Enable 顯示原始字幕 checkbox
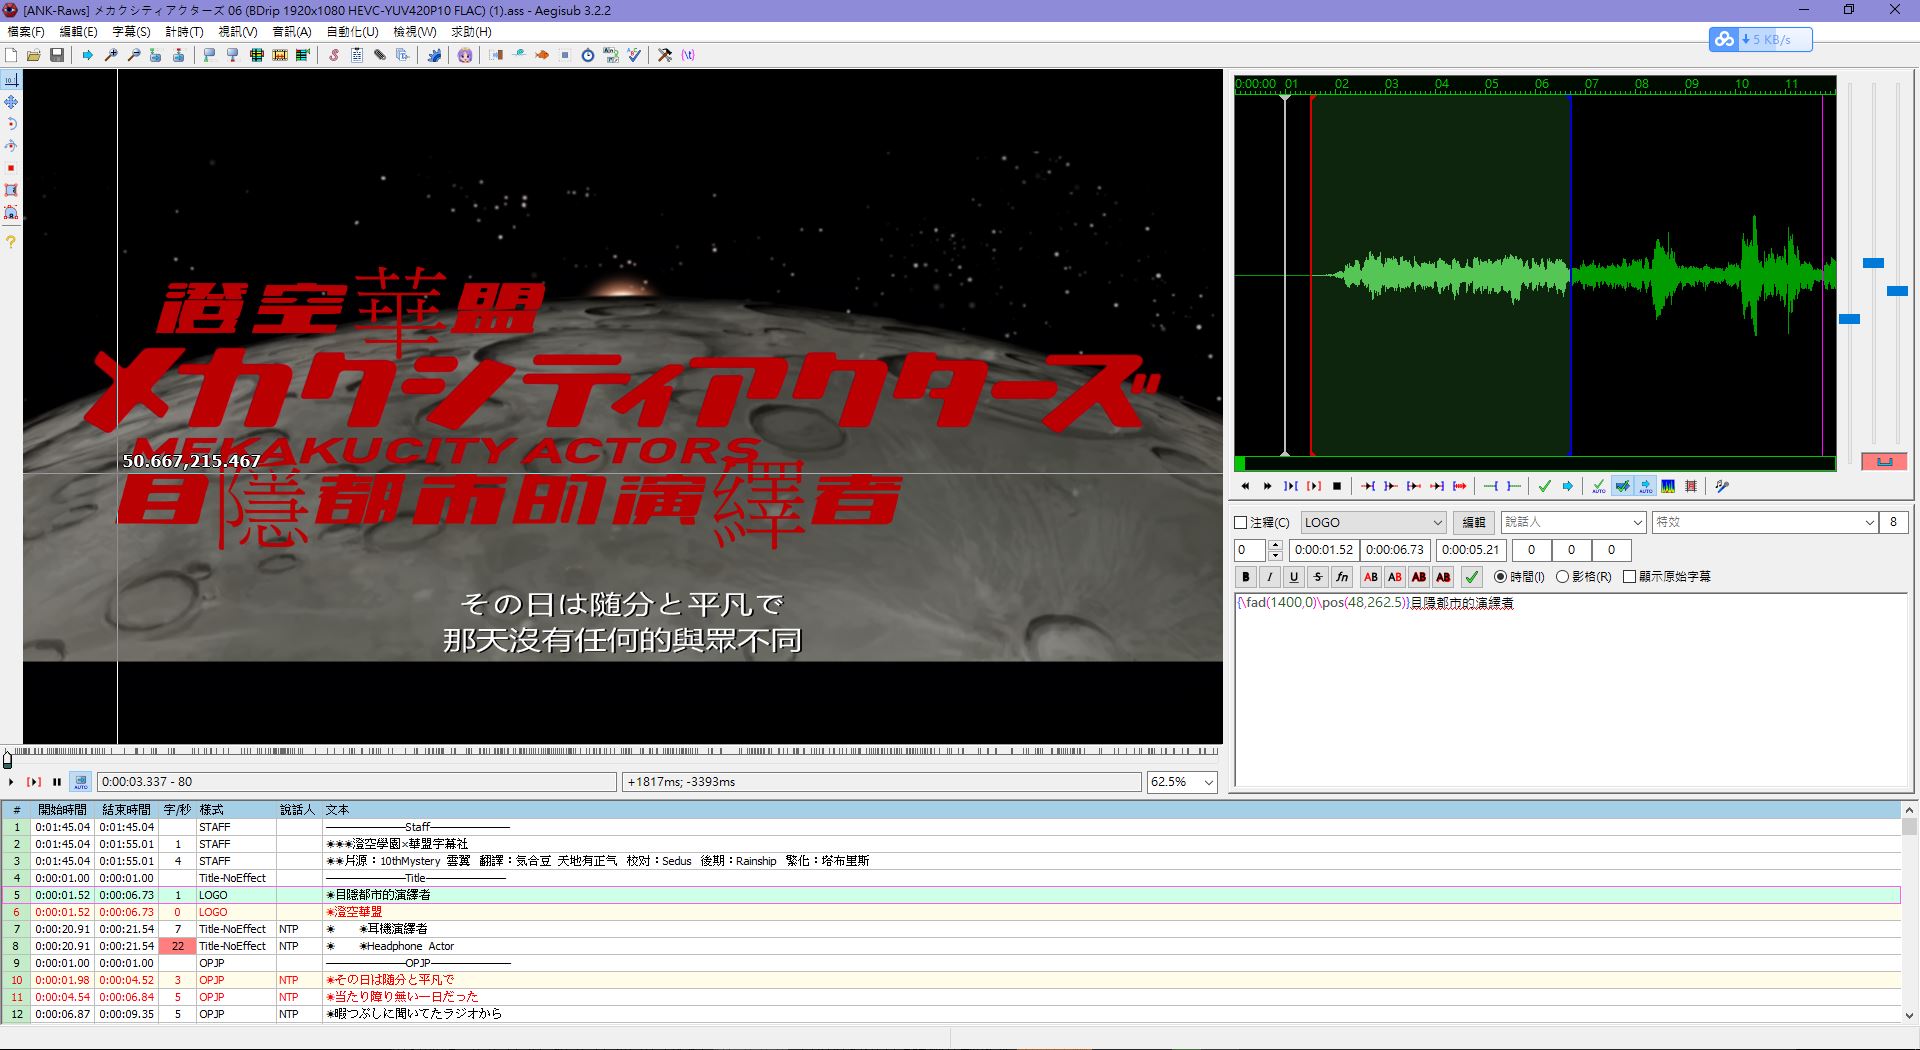 [1629, 576]
